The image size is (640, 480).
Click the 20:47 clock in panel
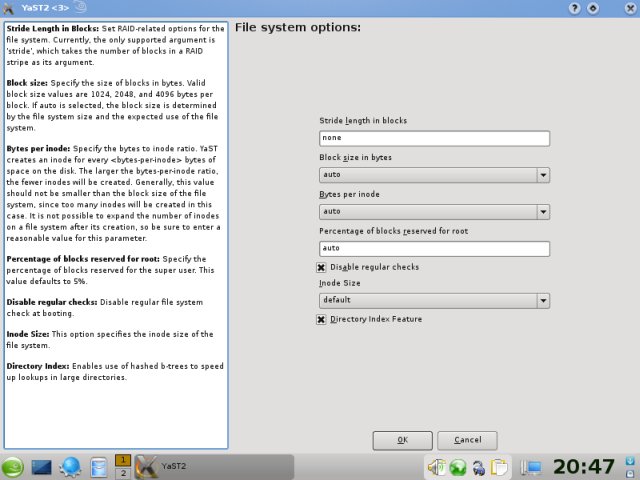(584, 467)
